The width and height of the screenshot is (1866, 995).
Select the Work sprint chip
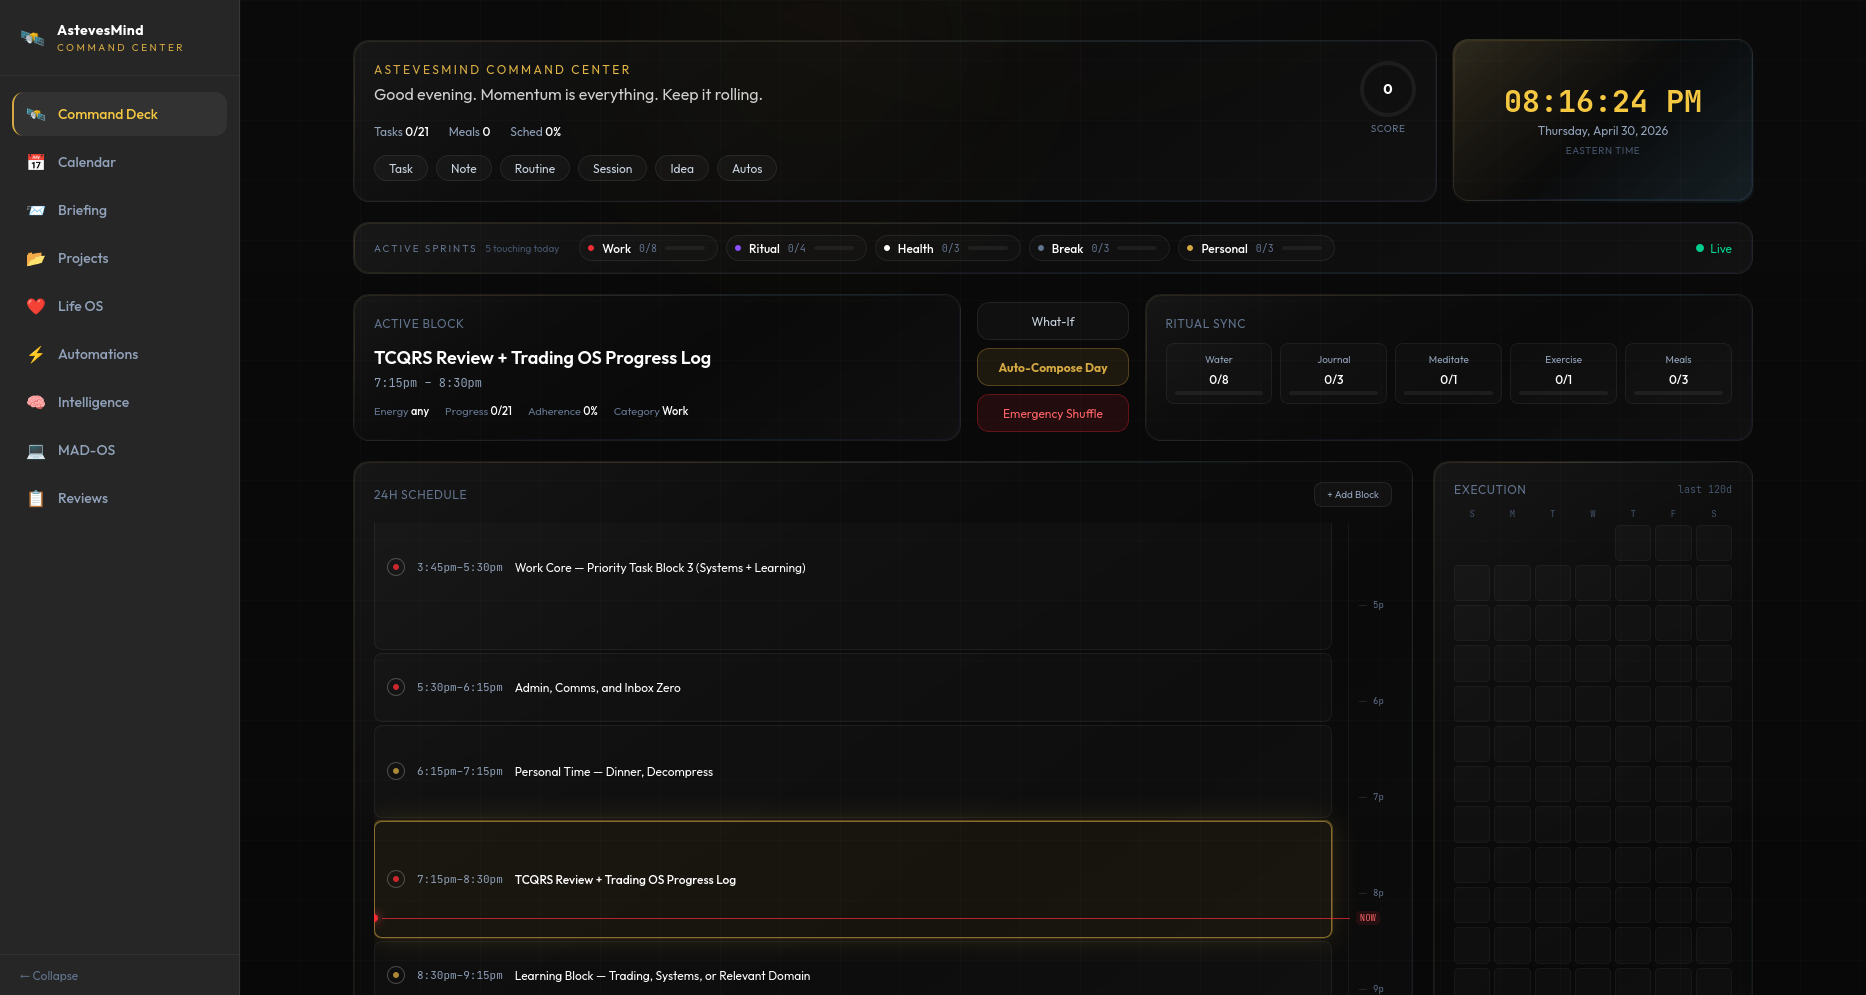[648, 249]
